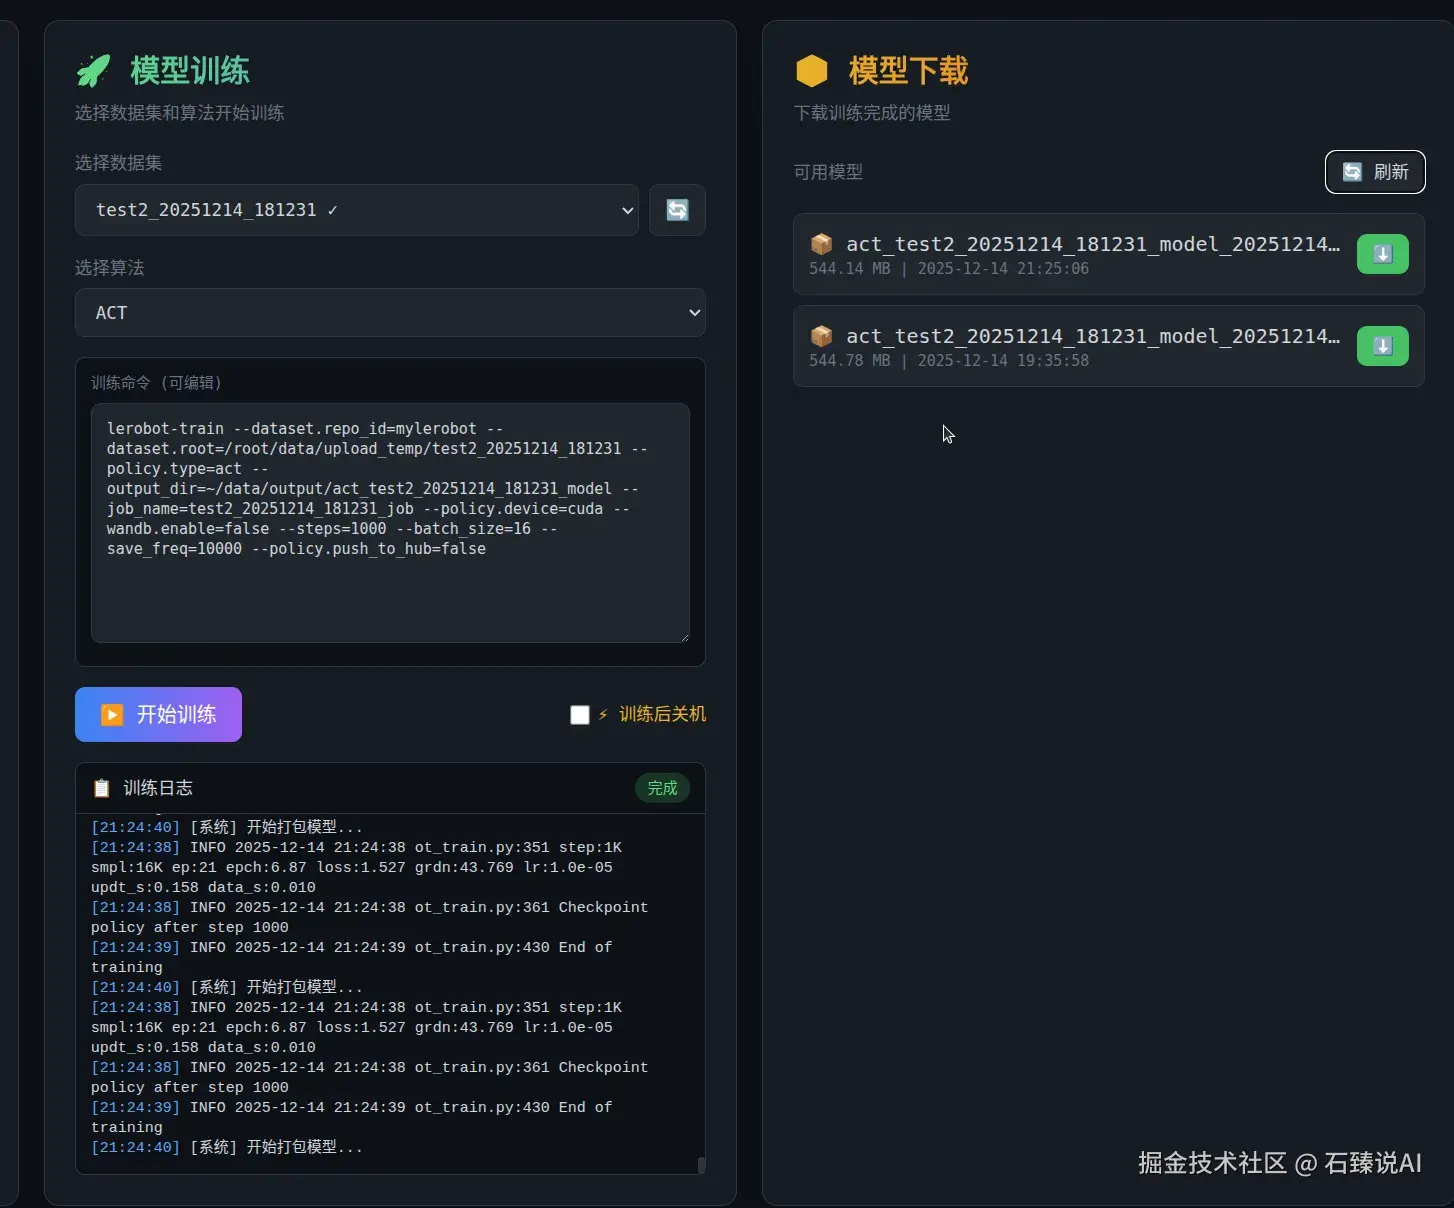Enable the 训练后关机 checkbox
1454x1208 pixels.
coord(580,715)
